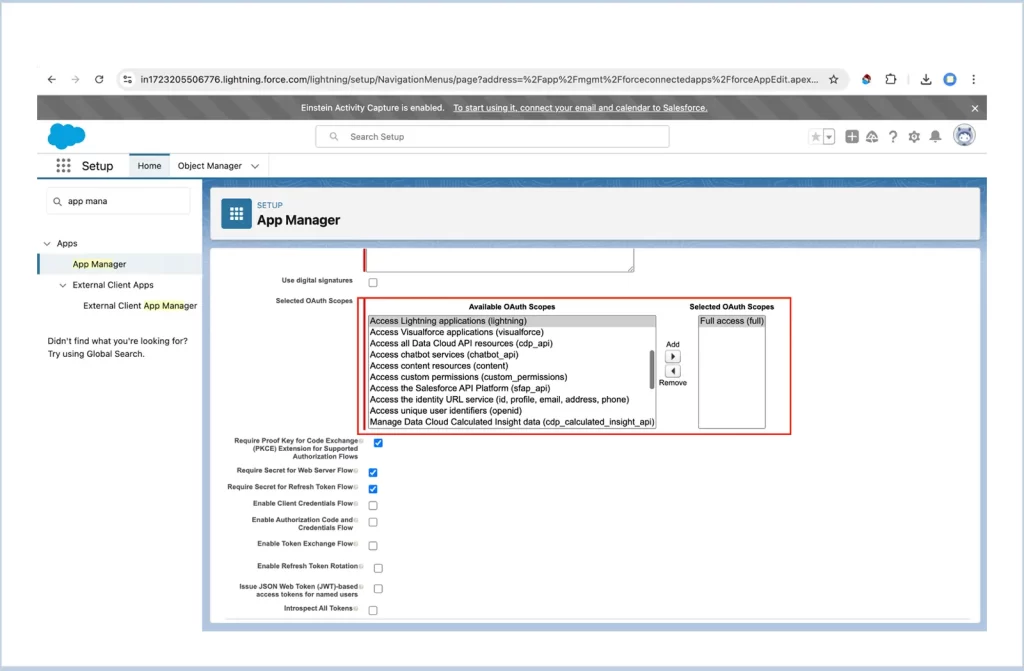The width and height of the screenshot is (1024, 671).
Task: Dismiss the Einstein Activity Capture banner
Action: [974, 108]
